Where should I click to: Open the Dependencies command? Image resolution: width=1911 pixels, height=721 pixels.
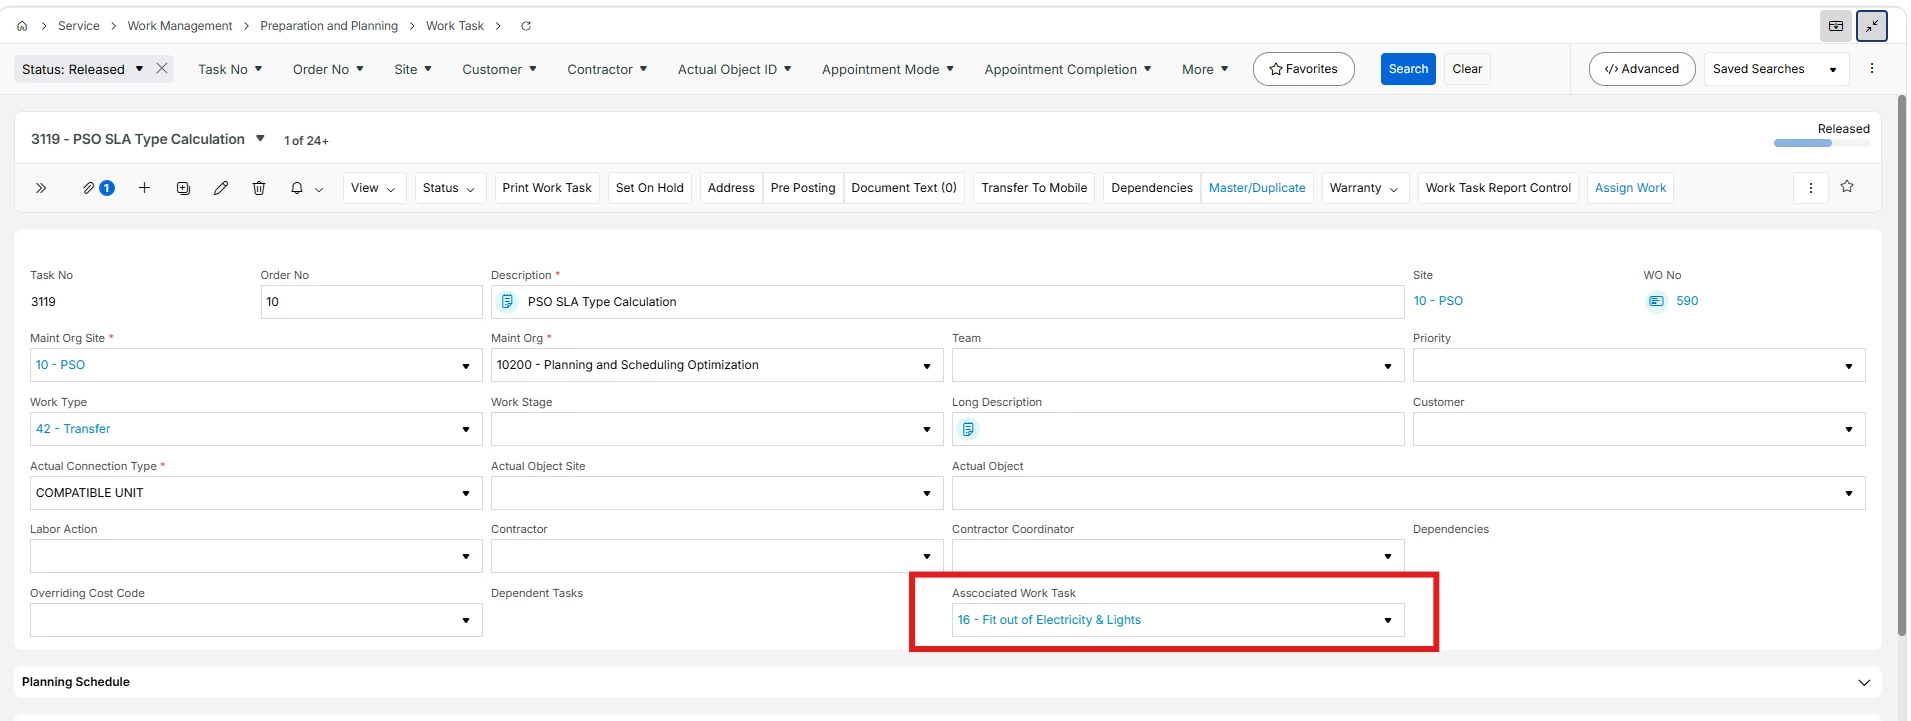1152,188
